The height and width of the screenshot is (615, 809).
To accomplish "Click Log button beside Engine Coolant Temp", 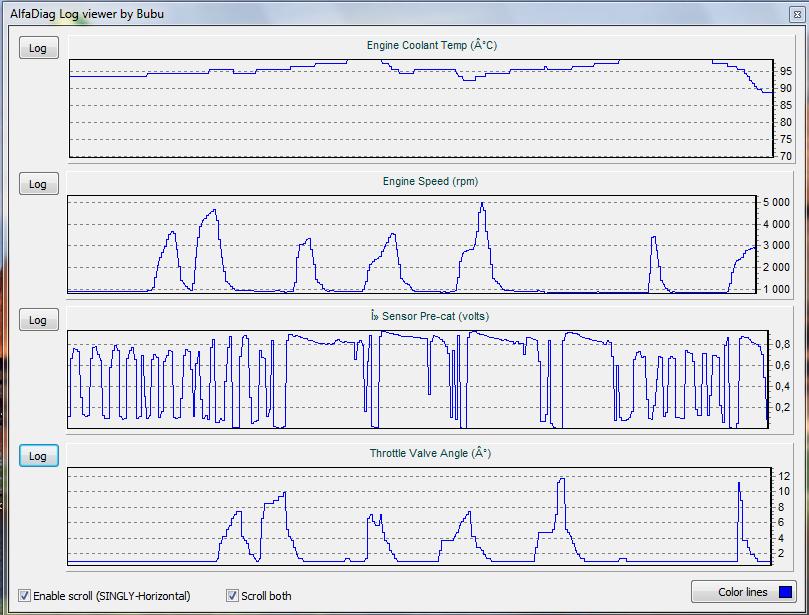I will 38,48.
